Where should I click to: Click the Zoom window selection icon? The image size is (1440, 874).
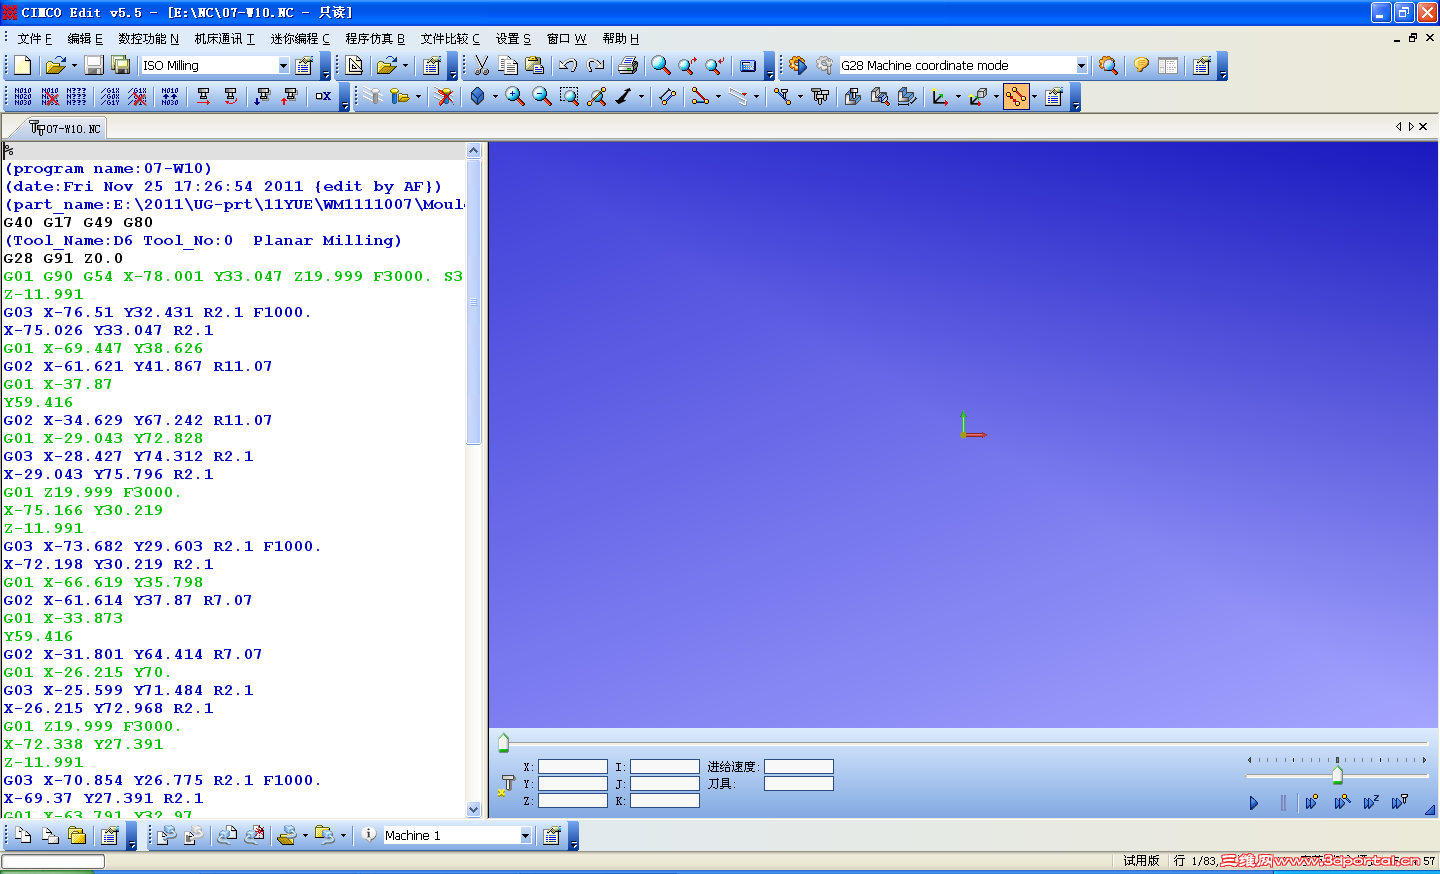[569, 97]
